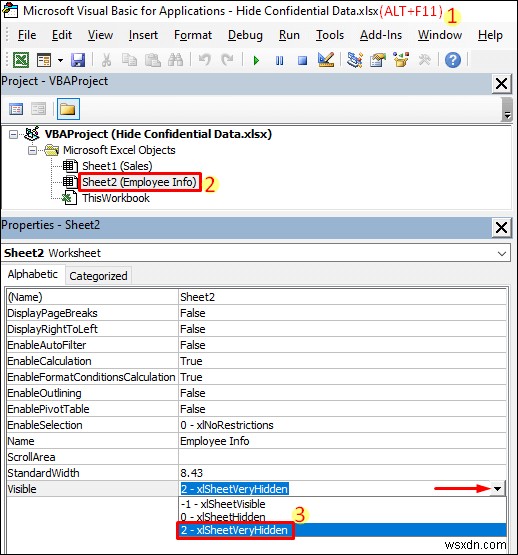Select Sheet1 (Sales) in project tree

[x=117, y=166]
